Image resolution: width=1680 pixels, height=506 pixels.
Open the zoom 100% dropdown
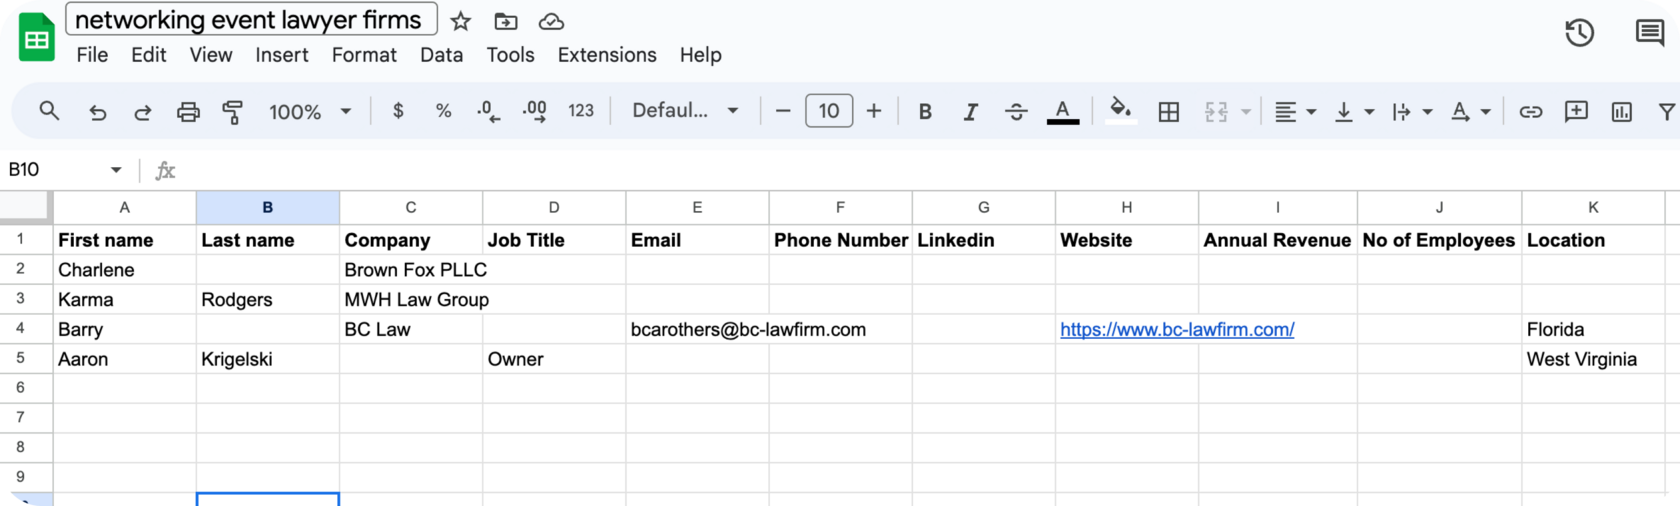click(x=310, y=112)
